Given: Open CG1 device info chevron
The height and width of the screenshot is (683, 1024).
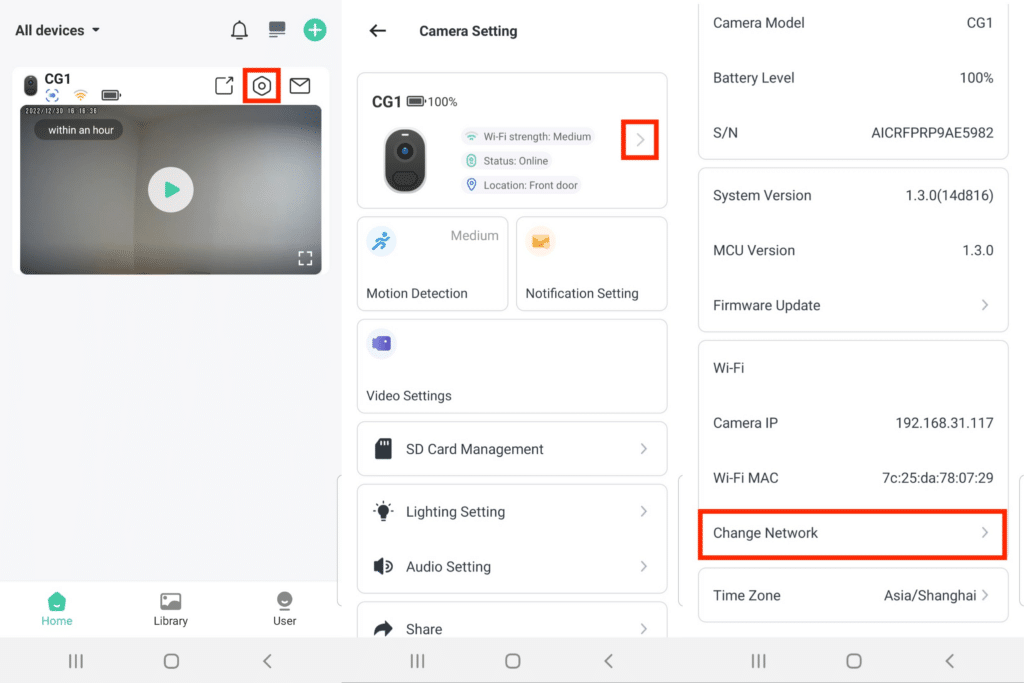Looking at the screenshot, I should point(640,140).
